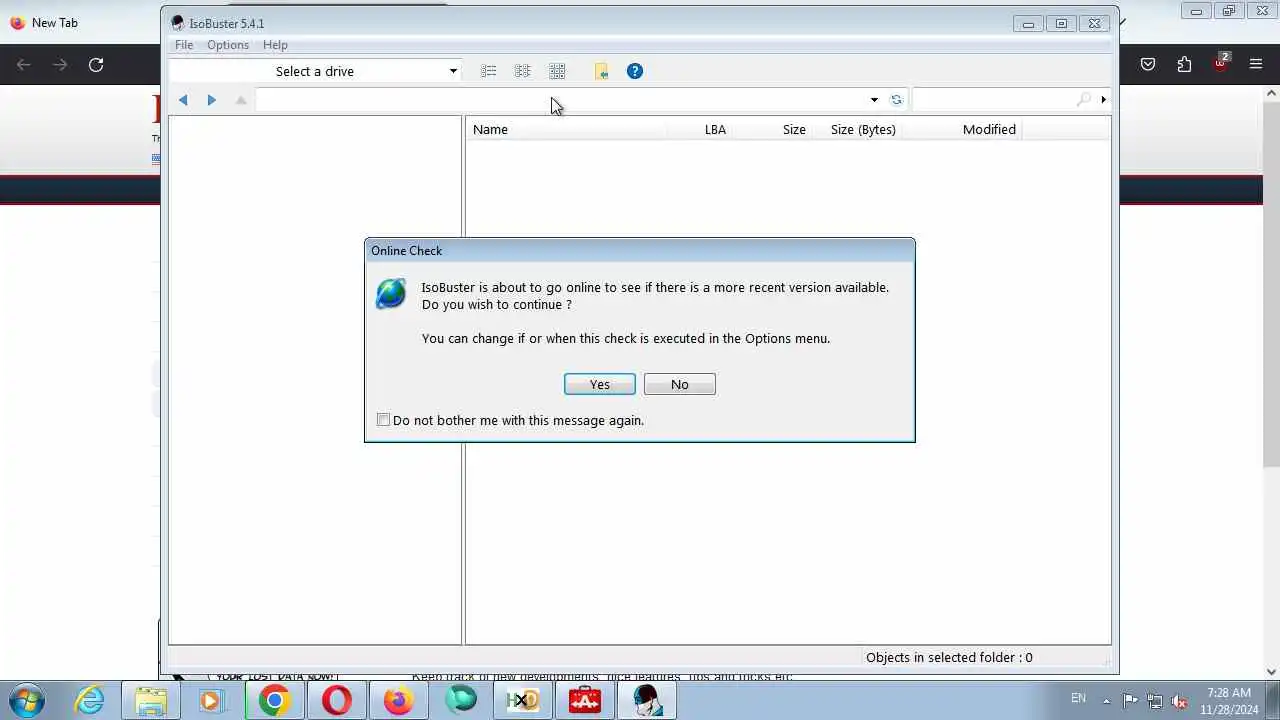The height and width of the screenshot is (720, 1280).
Task: Click the back navigation arrow
Action: click(183, 100)
